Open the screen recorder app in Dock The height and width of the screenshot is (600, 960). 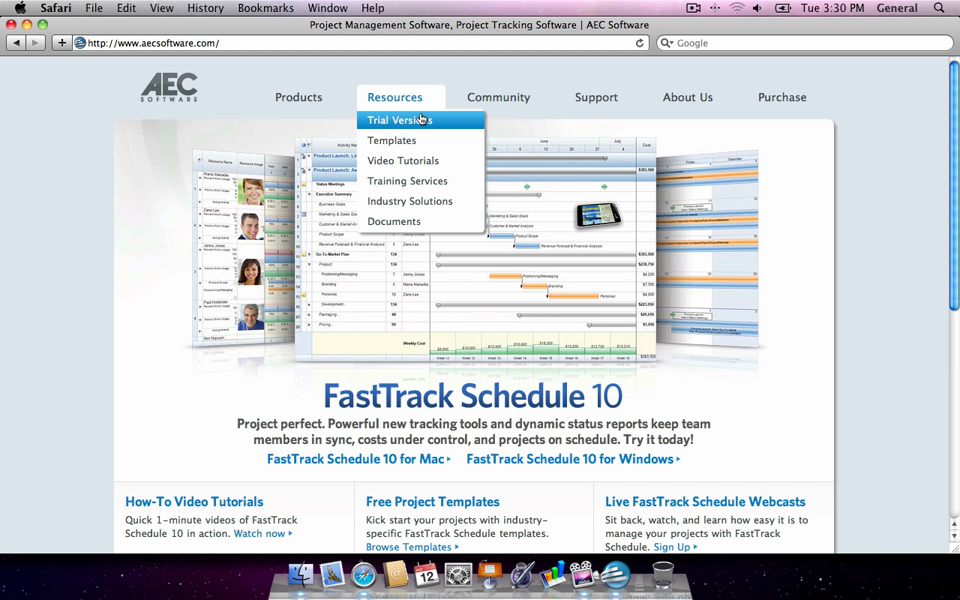click(x=583, y=575)
